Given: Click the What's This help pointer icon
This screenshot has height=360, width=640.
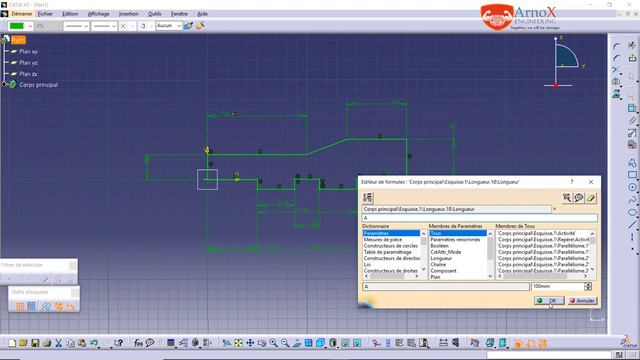Looking at the screenshot, I should (118, 343).
